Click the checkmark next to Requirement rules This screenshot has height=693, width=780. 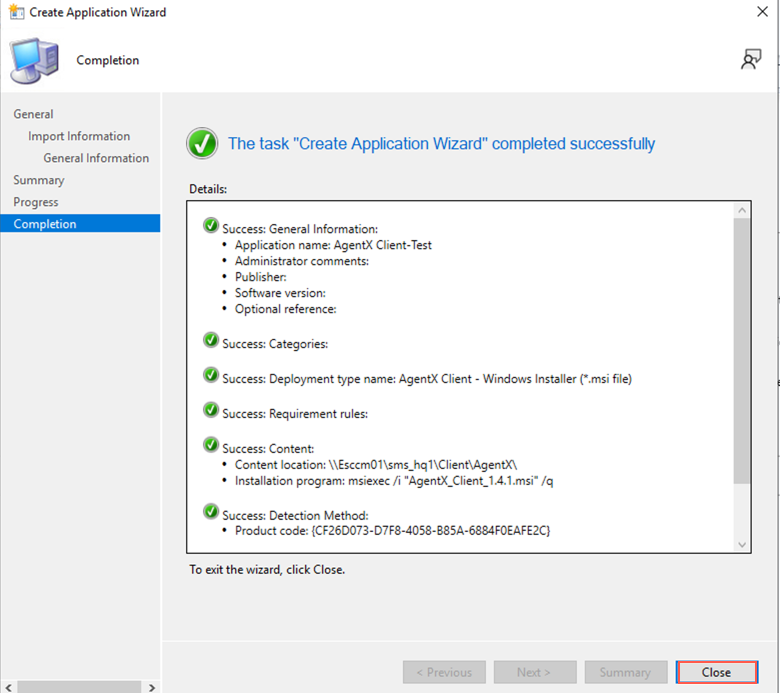(211, 410)
